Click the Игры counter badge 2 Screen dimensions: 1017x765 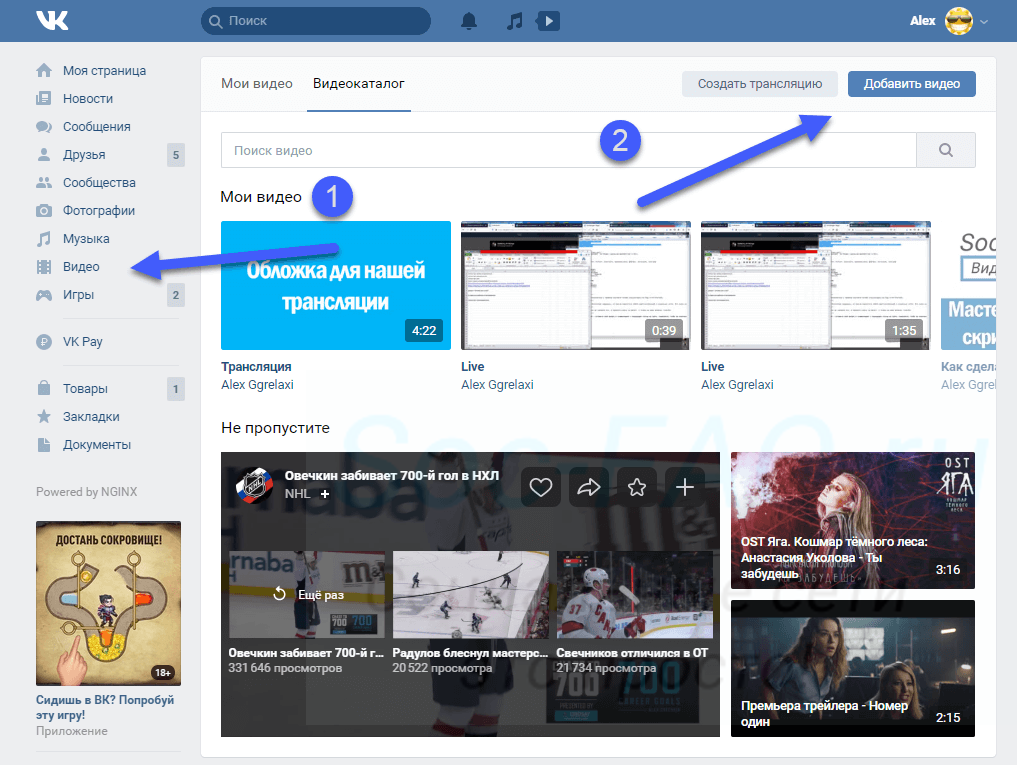(x=176, y=295)
